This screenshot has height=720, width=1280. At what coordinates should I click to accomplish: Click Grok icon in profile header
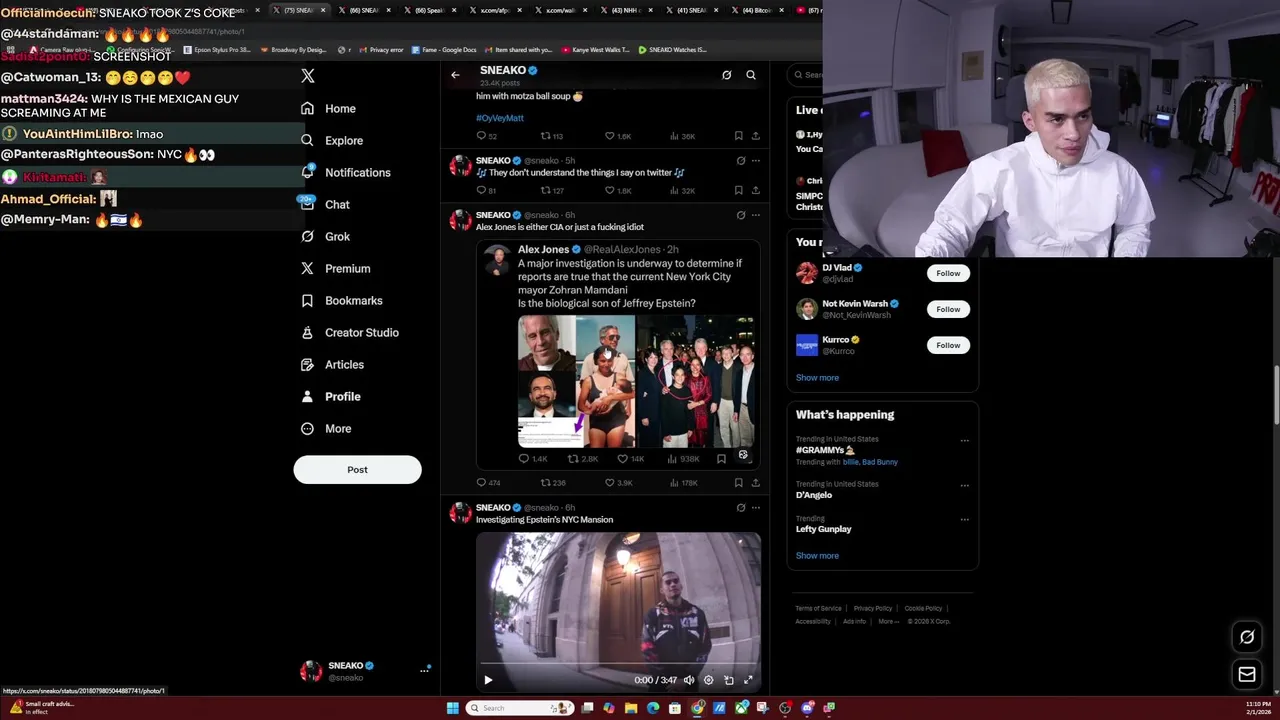pos(726,75)
